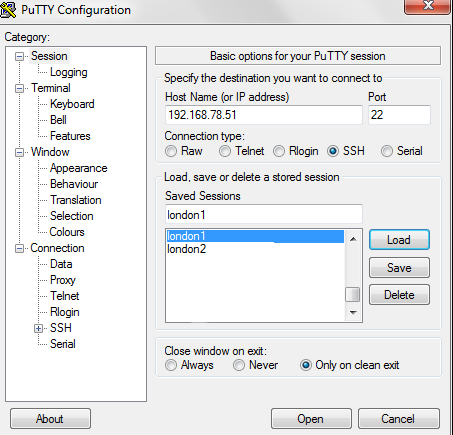This screenshot has height=435, width=453.
Task: Collapse the Session tree node
Action: 20,56
